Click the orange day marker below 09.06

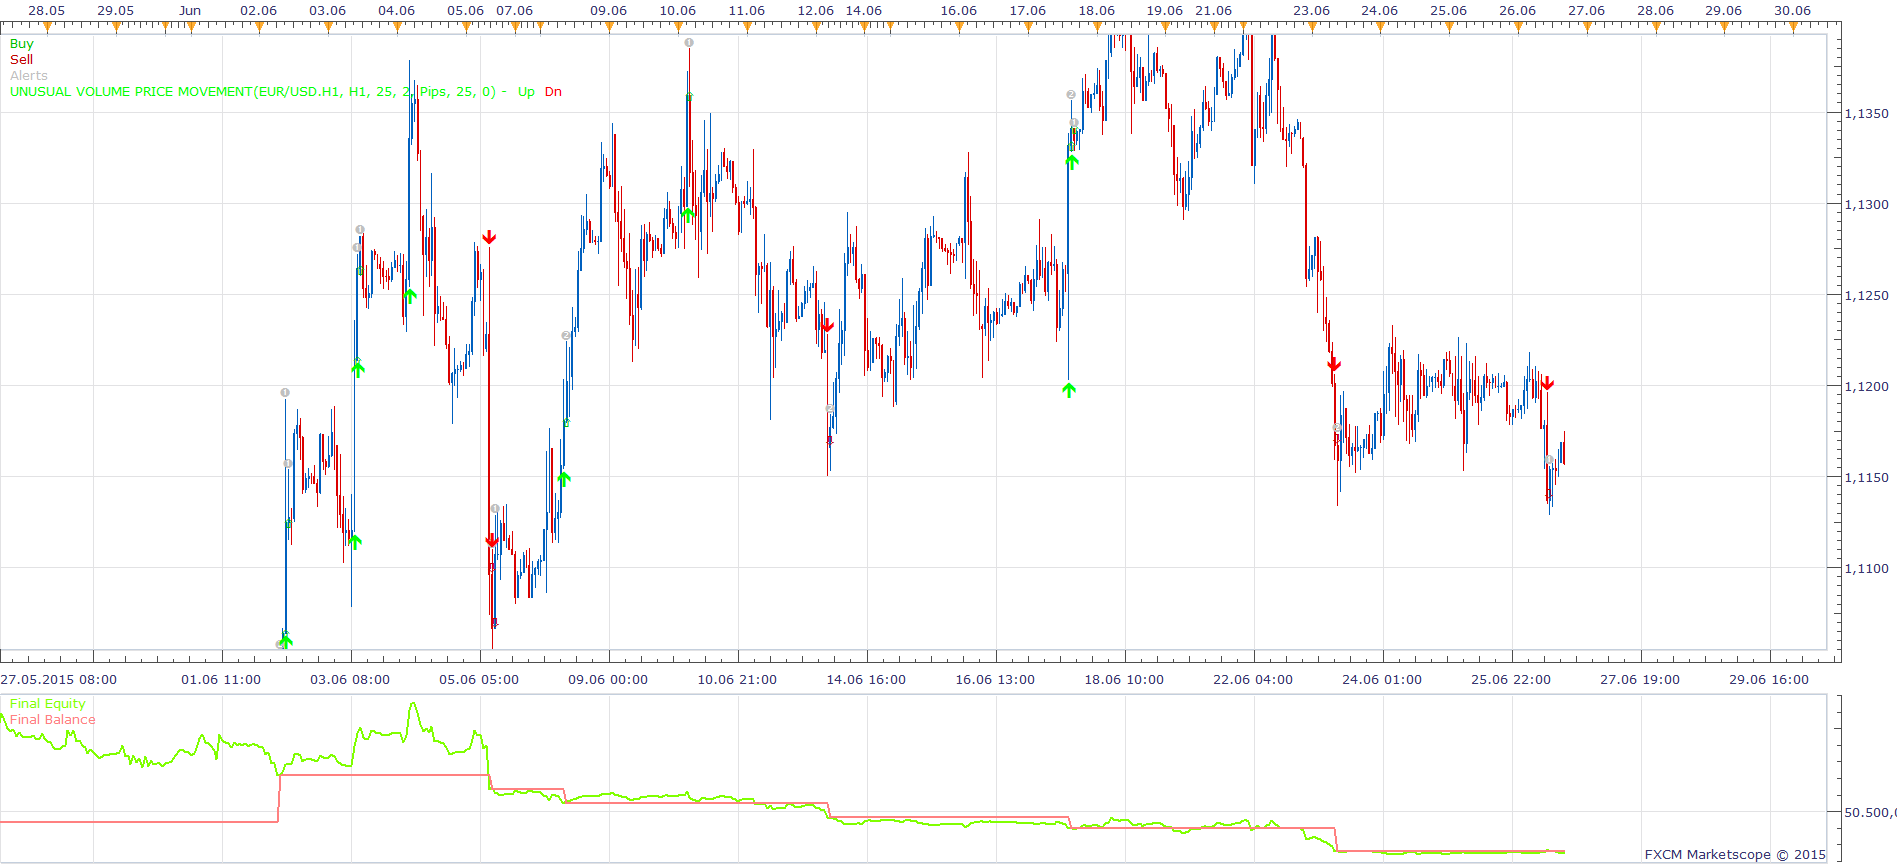click(x=609, y=27)
